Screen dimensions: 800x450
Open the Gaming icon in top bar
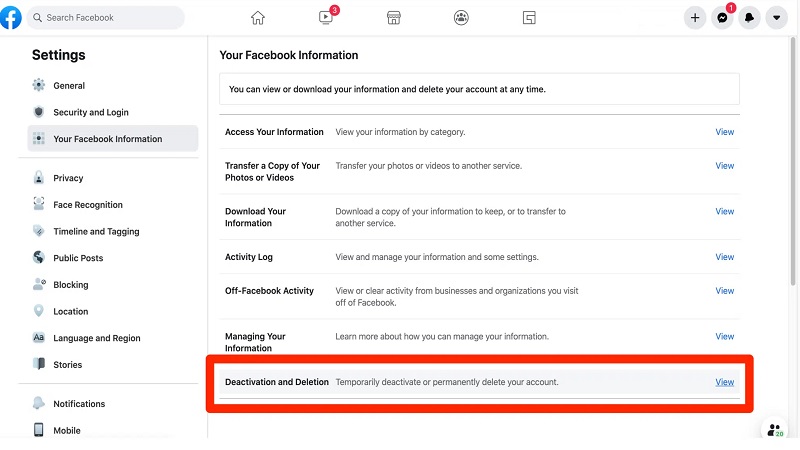point(529,18)
